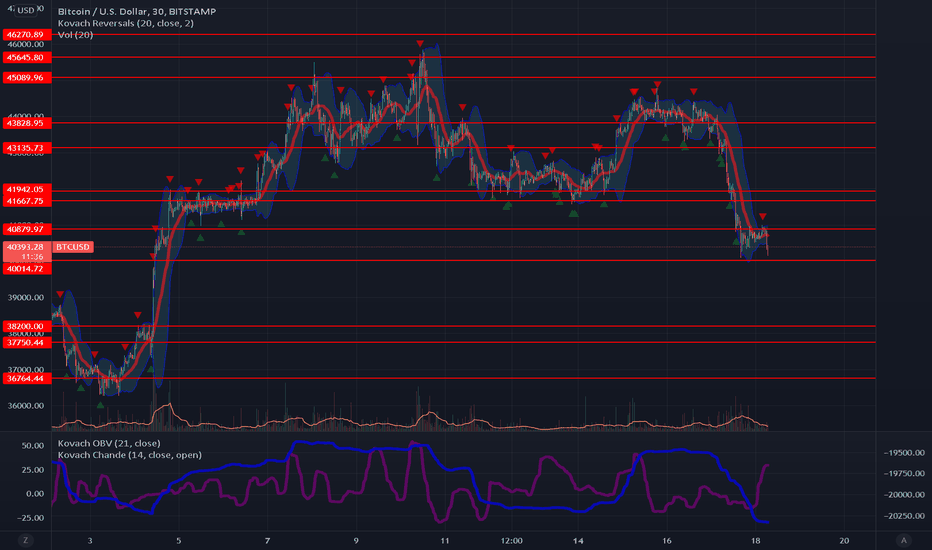Click the 39000.00 price axis tick
This screenshot has width=932, height=550.
(x=26, y=297)
